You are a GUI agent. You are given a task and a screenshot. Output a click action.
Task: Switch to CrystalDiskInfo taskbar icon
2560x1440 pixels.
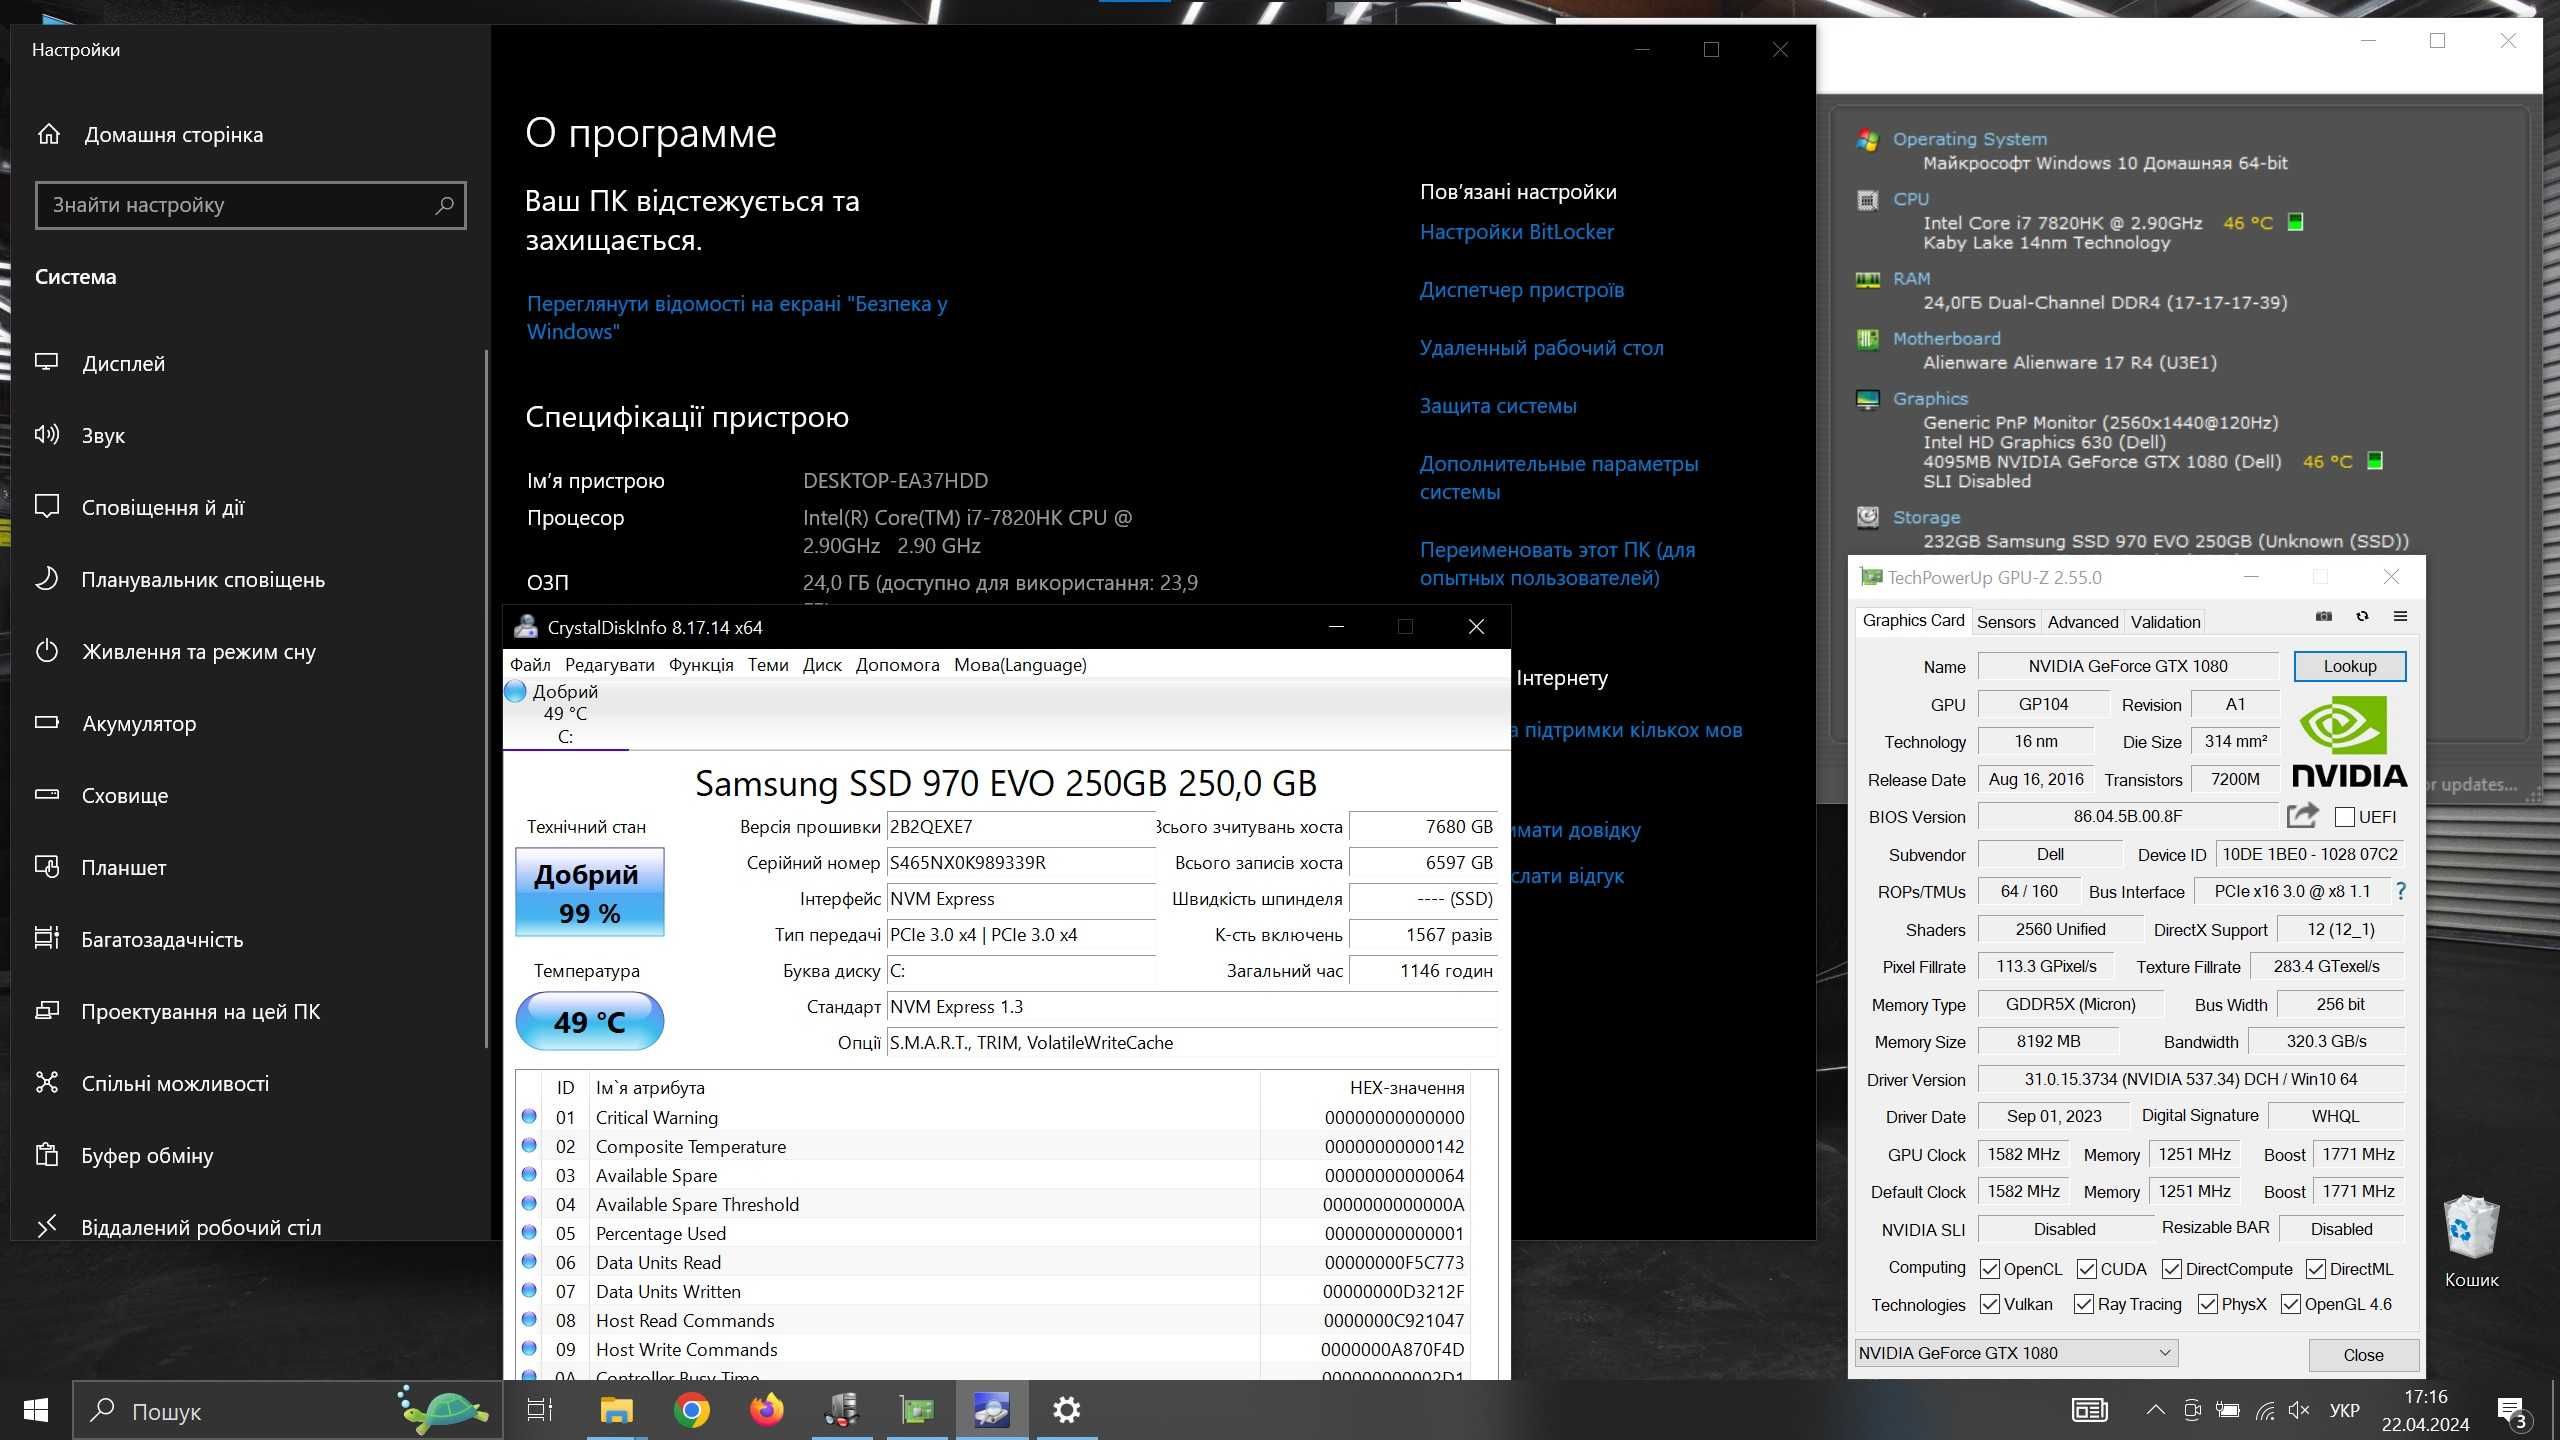point(992,1411)
